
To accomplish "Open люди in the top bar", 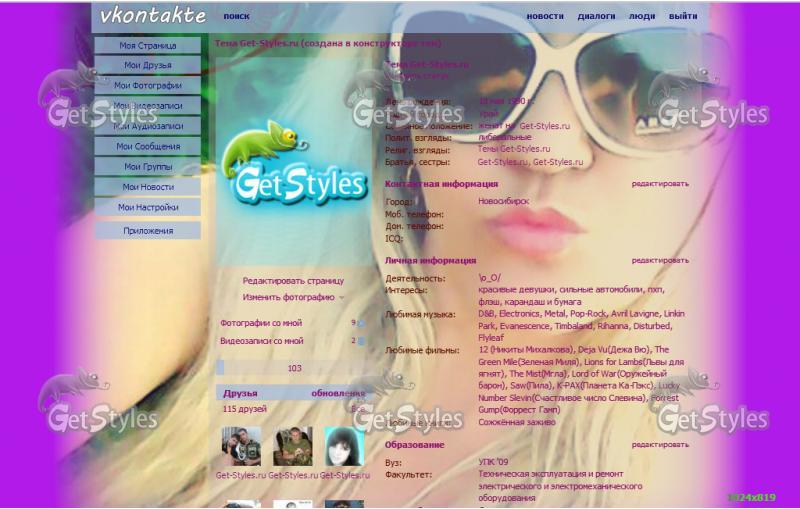I will click(x=642, y=16).
